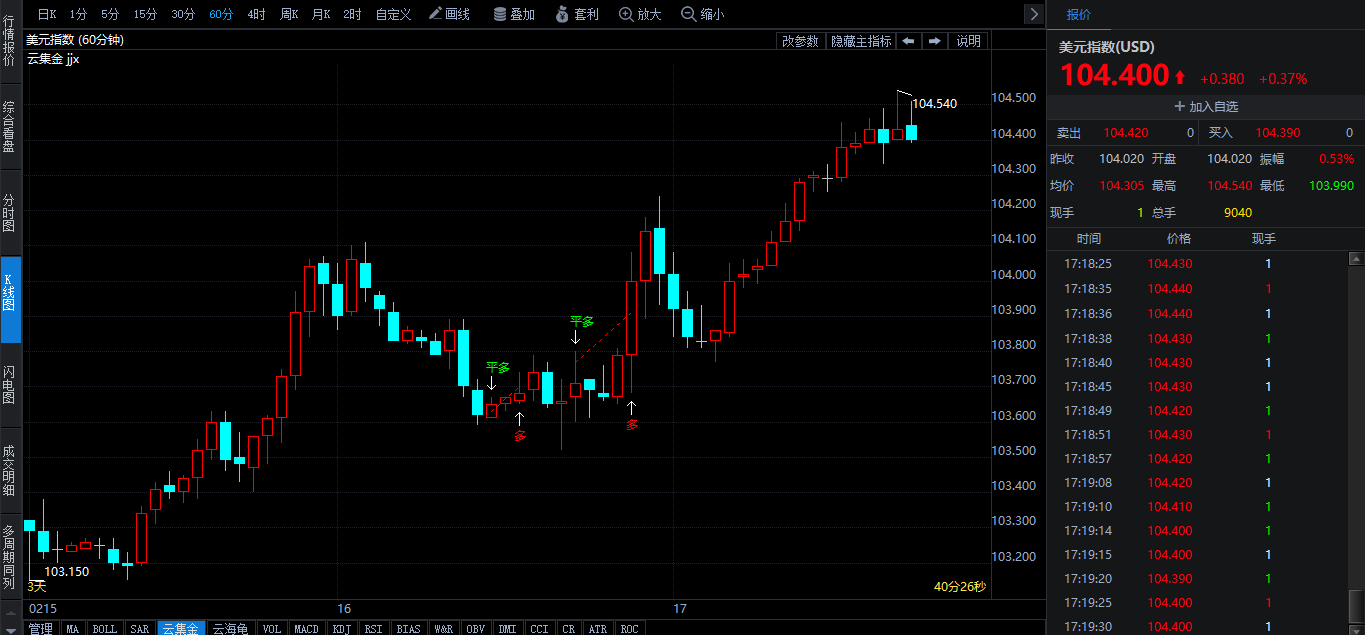The image size is (1365, 635).
Task: Open 多周期同列 in left sidebar
Action: (x=9, y=558)
